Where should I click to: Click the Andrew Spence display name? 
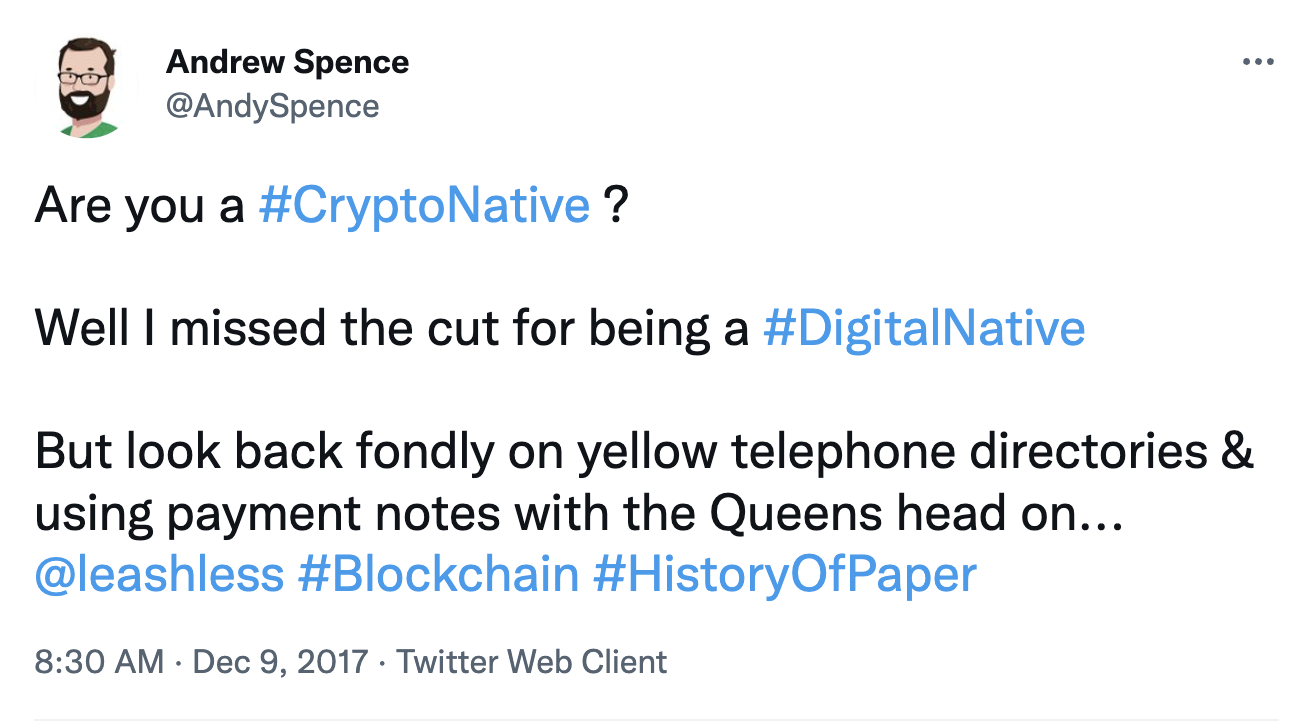click(288, 62)
